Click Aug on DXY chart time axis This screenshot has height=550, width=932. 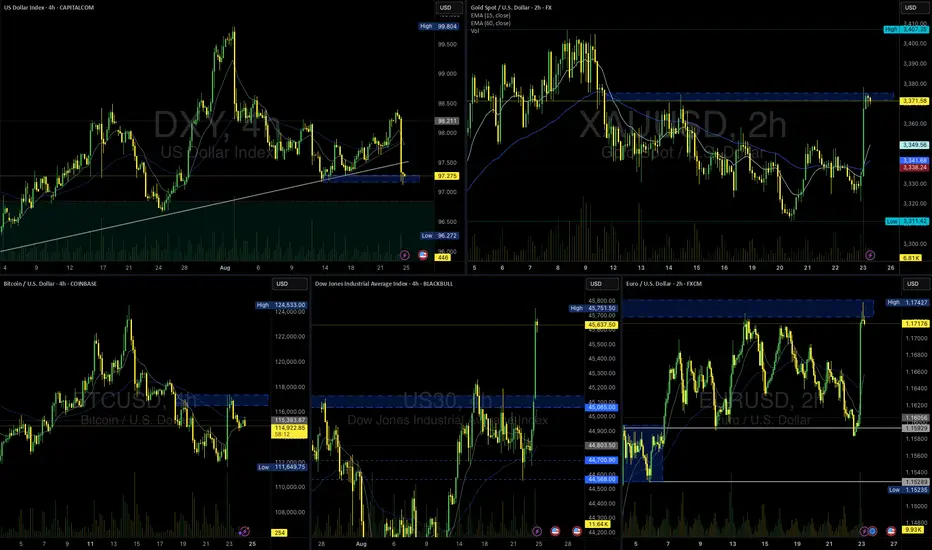225,268
